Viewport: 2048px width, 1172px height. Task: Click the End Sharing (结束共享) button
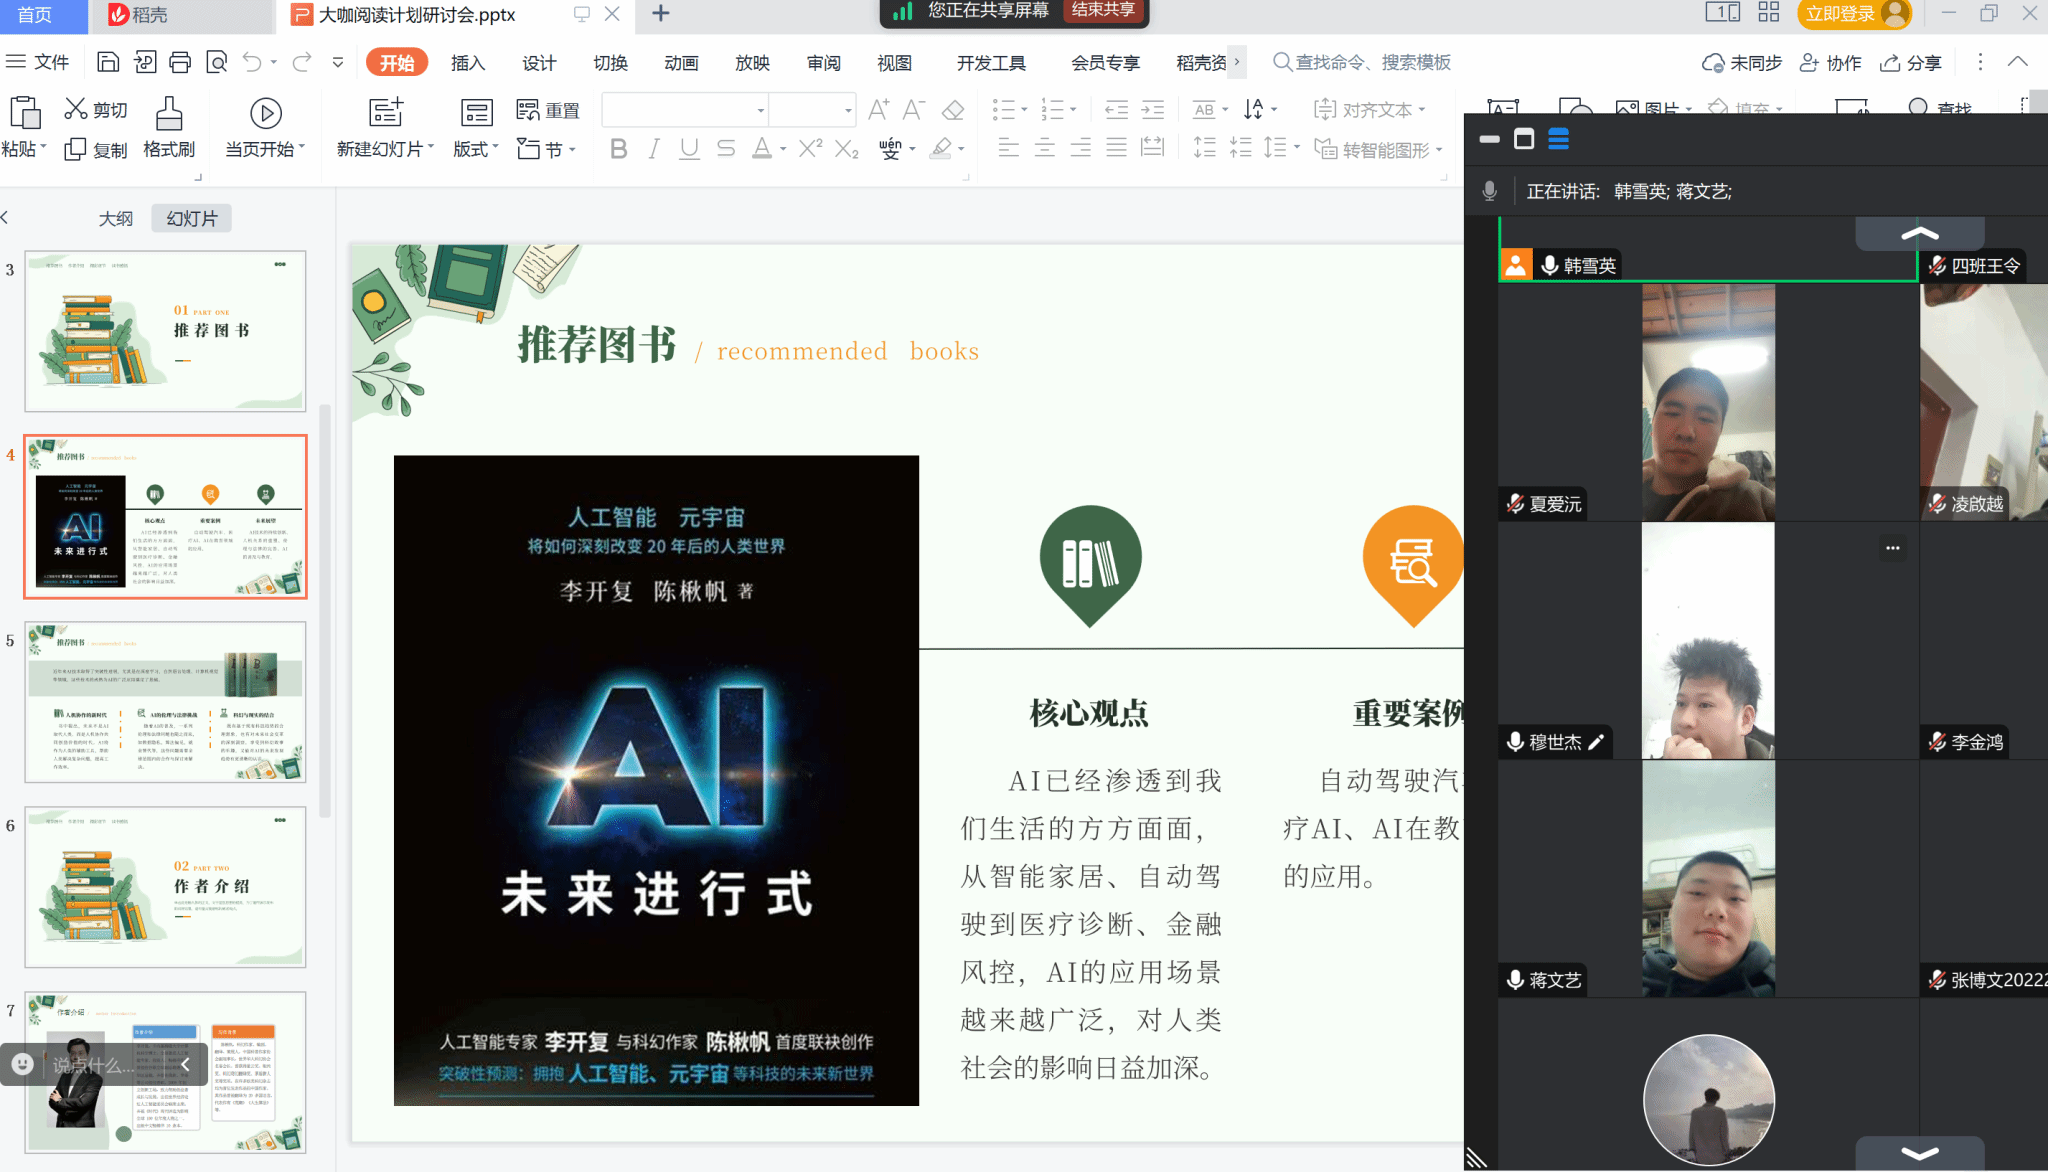(x=1103, y=10)
